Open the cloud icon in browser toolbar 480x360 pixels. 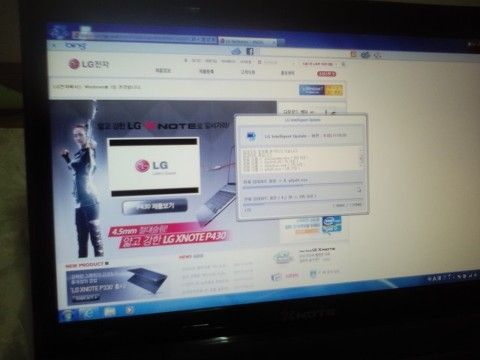(236, 51)
